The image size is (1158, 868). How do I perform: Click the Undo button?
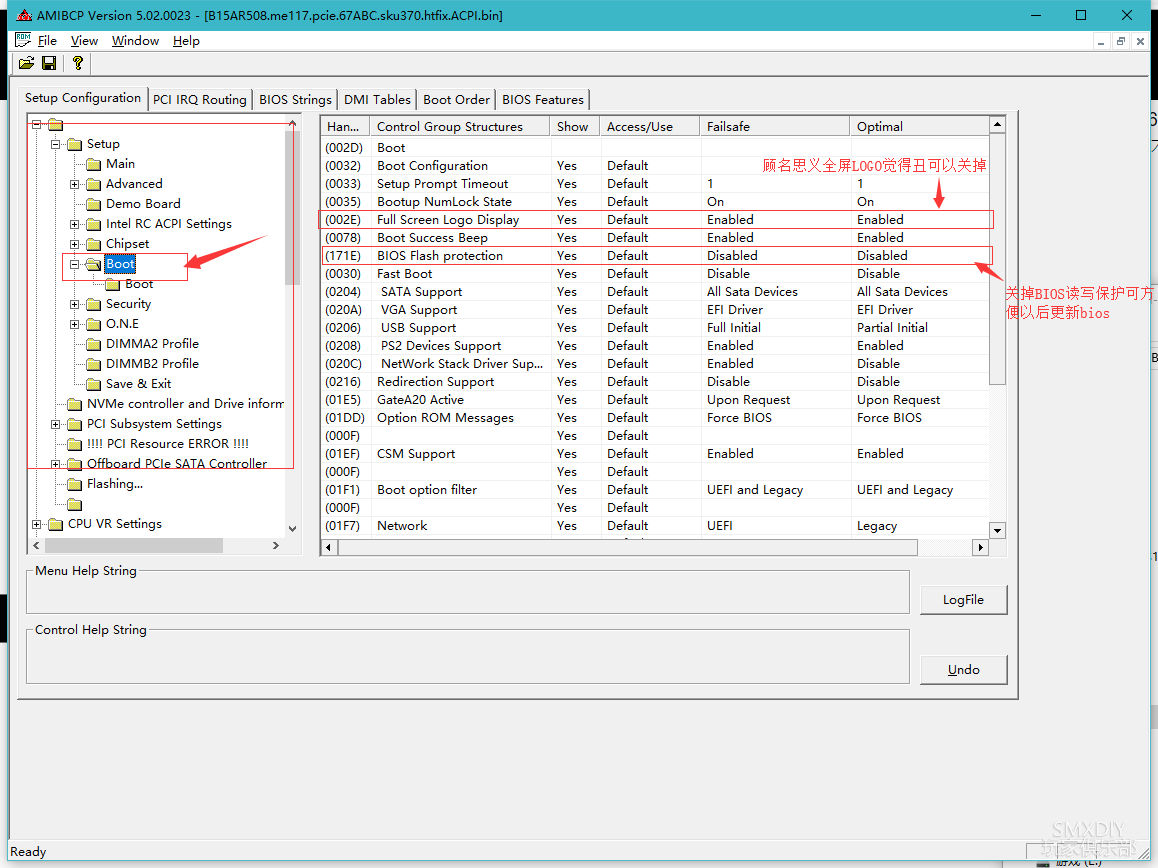[963, 670]
